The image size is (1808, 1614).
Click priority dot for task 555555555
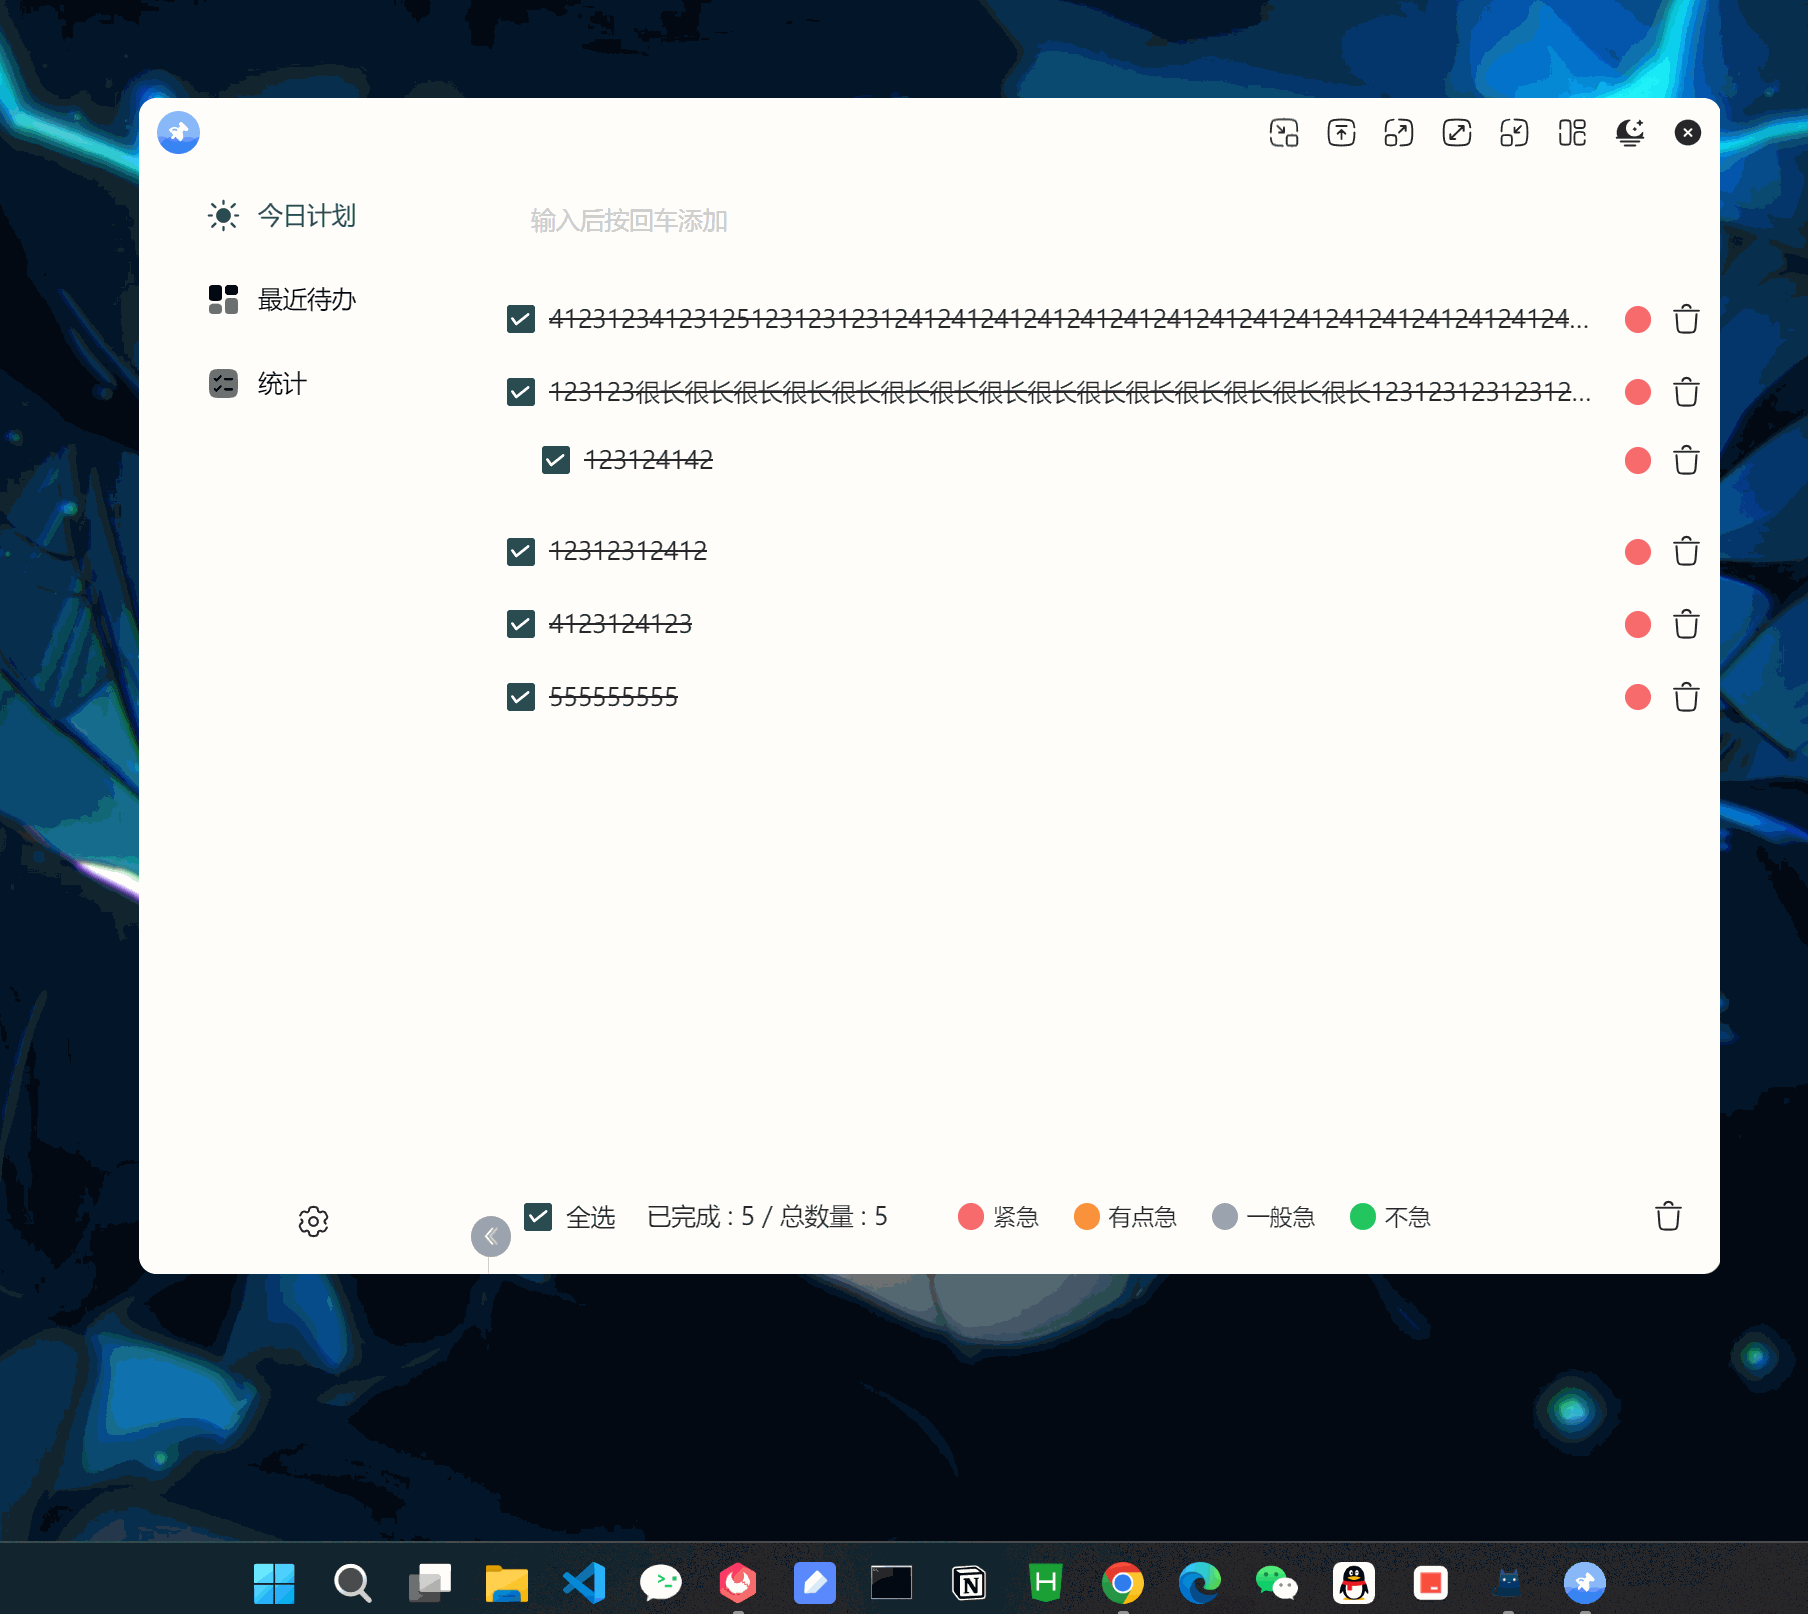pos(1638,697)
